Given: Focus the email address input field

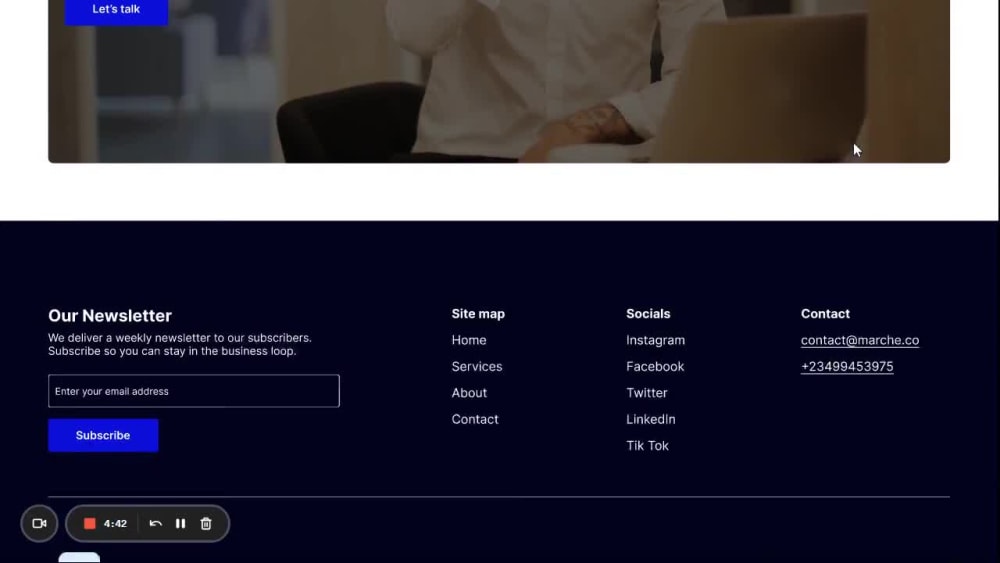Looking at the screenshot, I should 194,391.
